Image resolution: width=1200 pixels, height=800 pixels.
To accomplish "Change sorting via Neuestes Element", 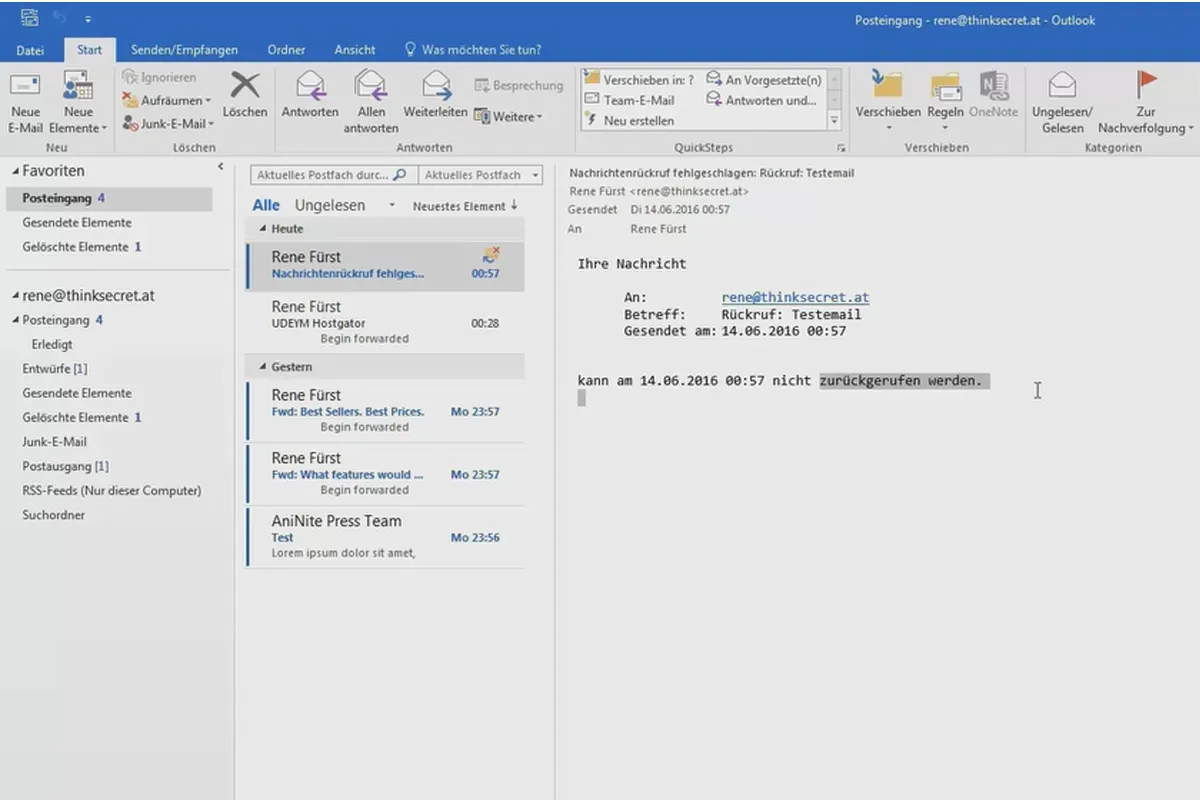I will 465,206.
